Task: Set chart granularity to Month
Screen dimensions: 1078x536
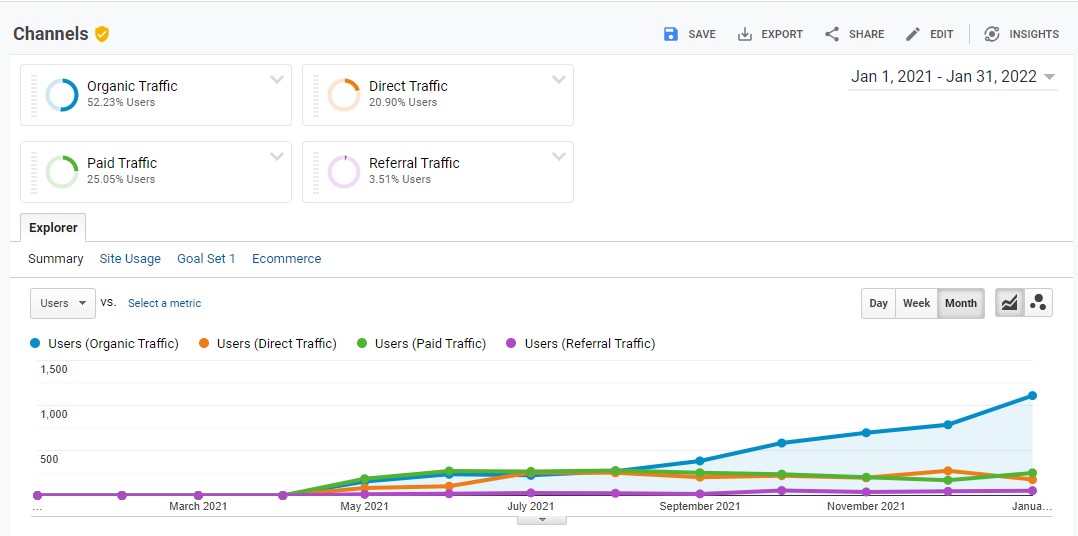Action: pos(960,303)
